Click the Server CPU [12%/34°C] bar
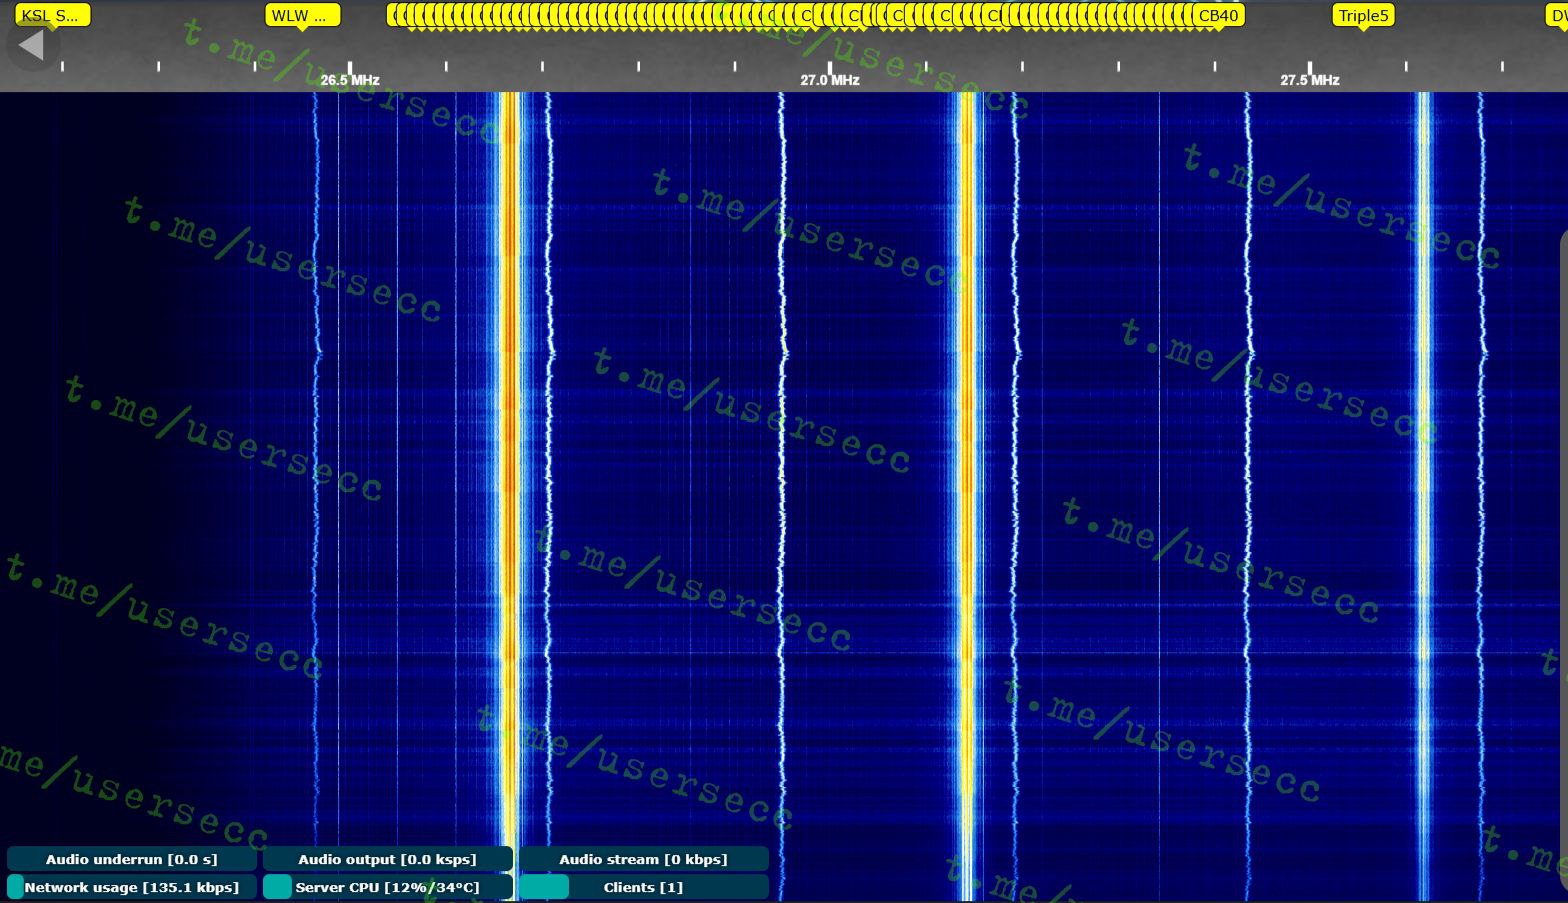 coord(388,887)
